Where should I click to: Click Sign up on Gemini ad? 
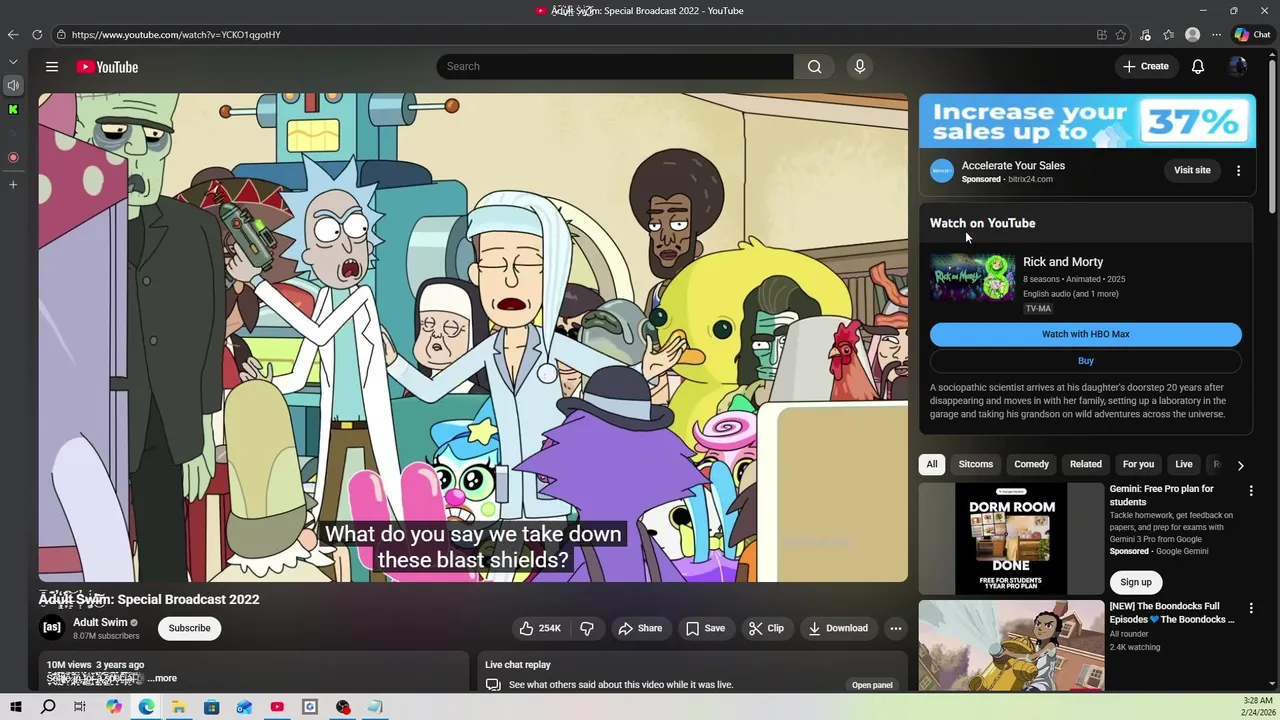pos(1136,582)
